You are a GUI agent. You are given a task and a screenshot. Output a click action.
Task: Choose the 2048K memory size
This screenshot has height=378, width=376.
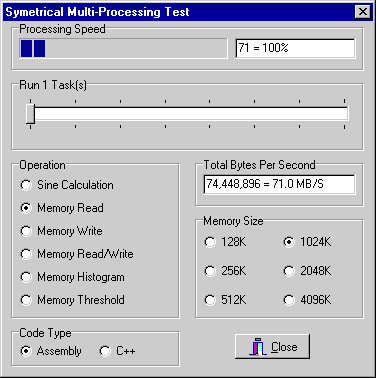coord(307,271)
